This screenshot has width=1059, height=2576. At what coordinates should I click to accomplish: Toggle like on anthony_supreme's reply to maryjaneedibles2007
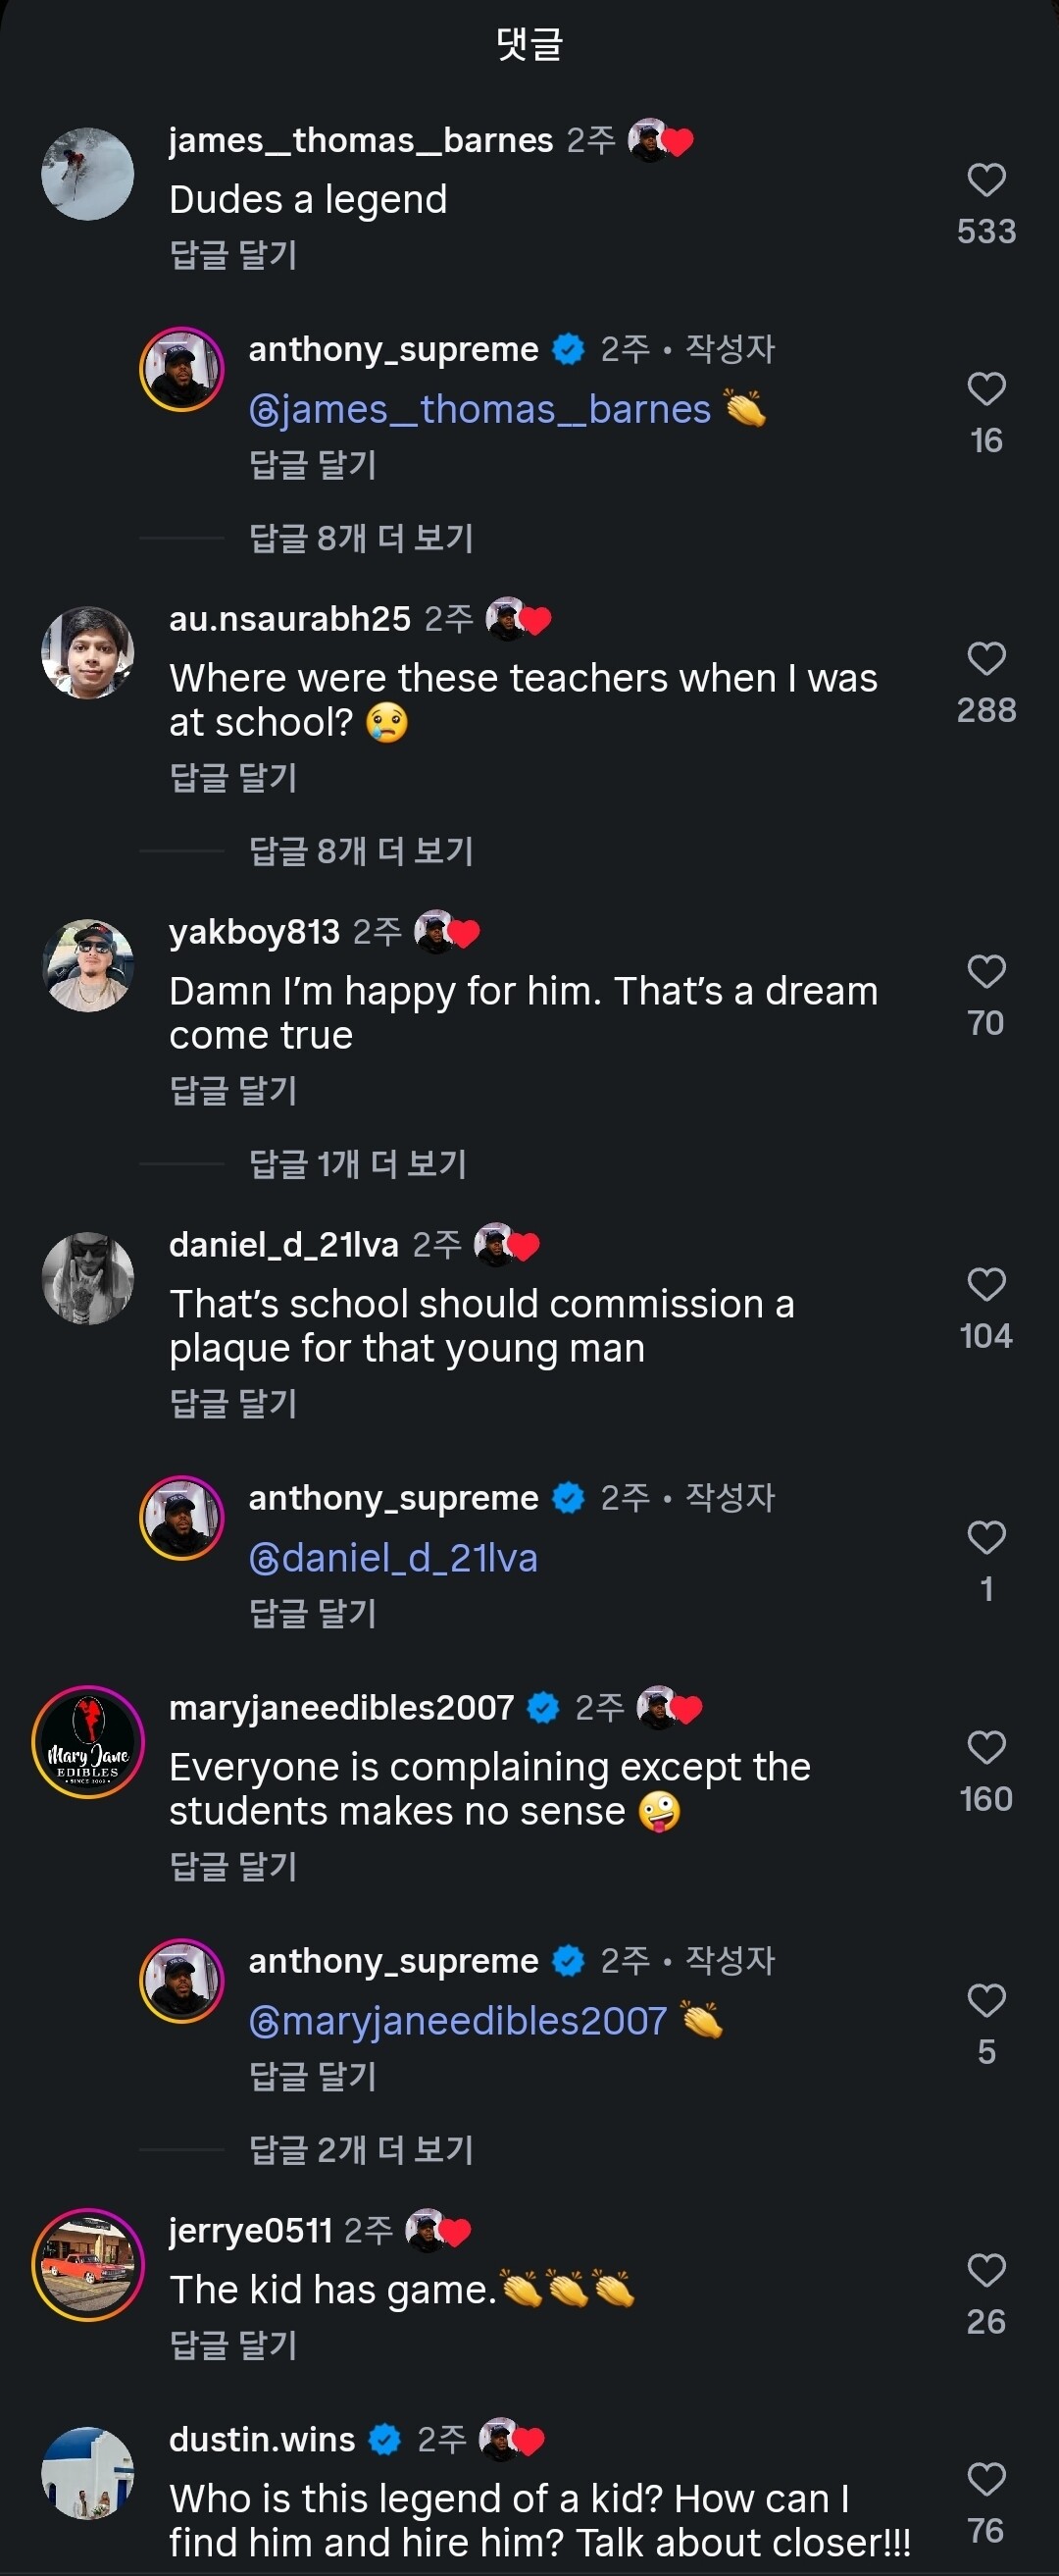tap(986, 2001)
